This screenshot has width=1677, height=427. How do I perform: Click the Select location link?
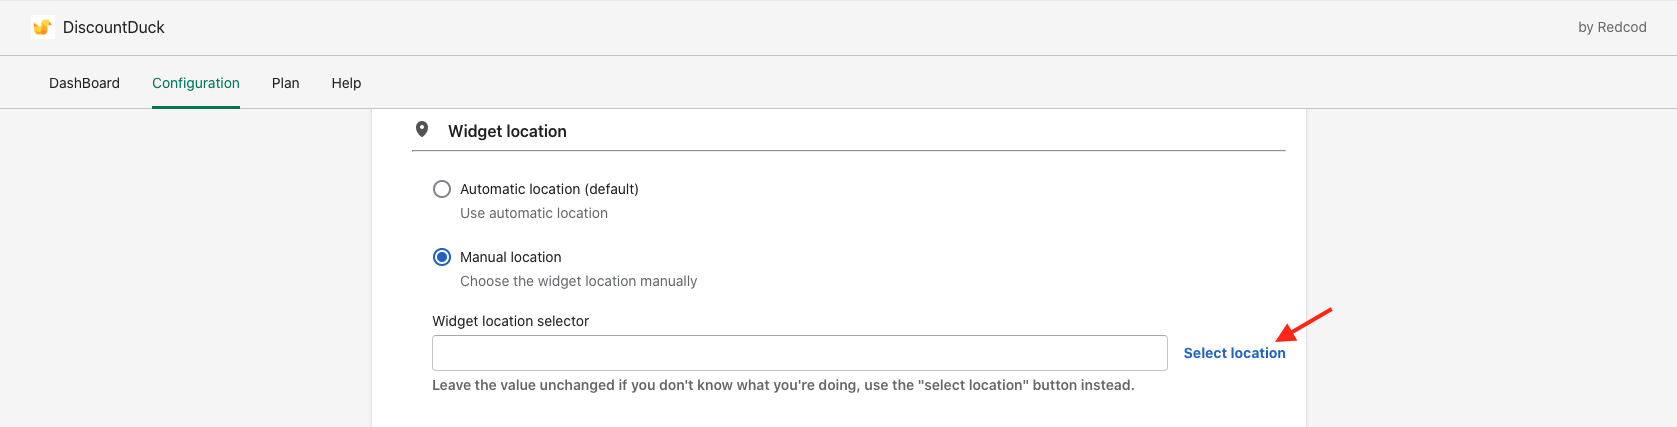coord(1234,353)
